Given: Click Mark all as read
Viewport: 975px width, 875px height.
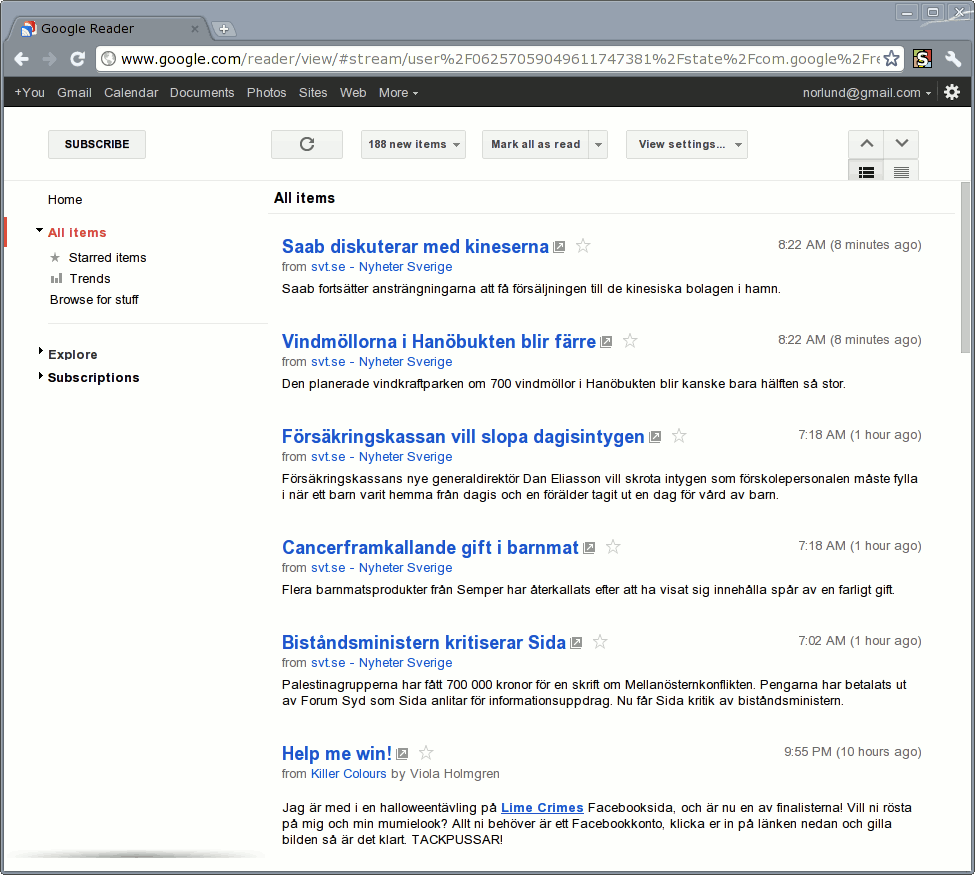Looking at the screenshot, I should 535,144.
